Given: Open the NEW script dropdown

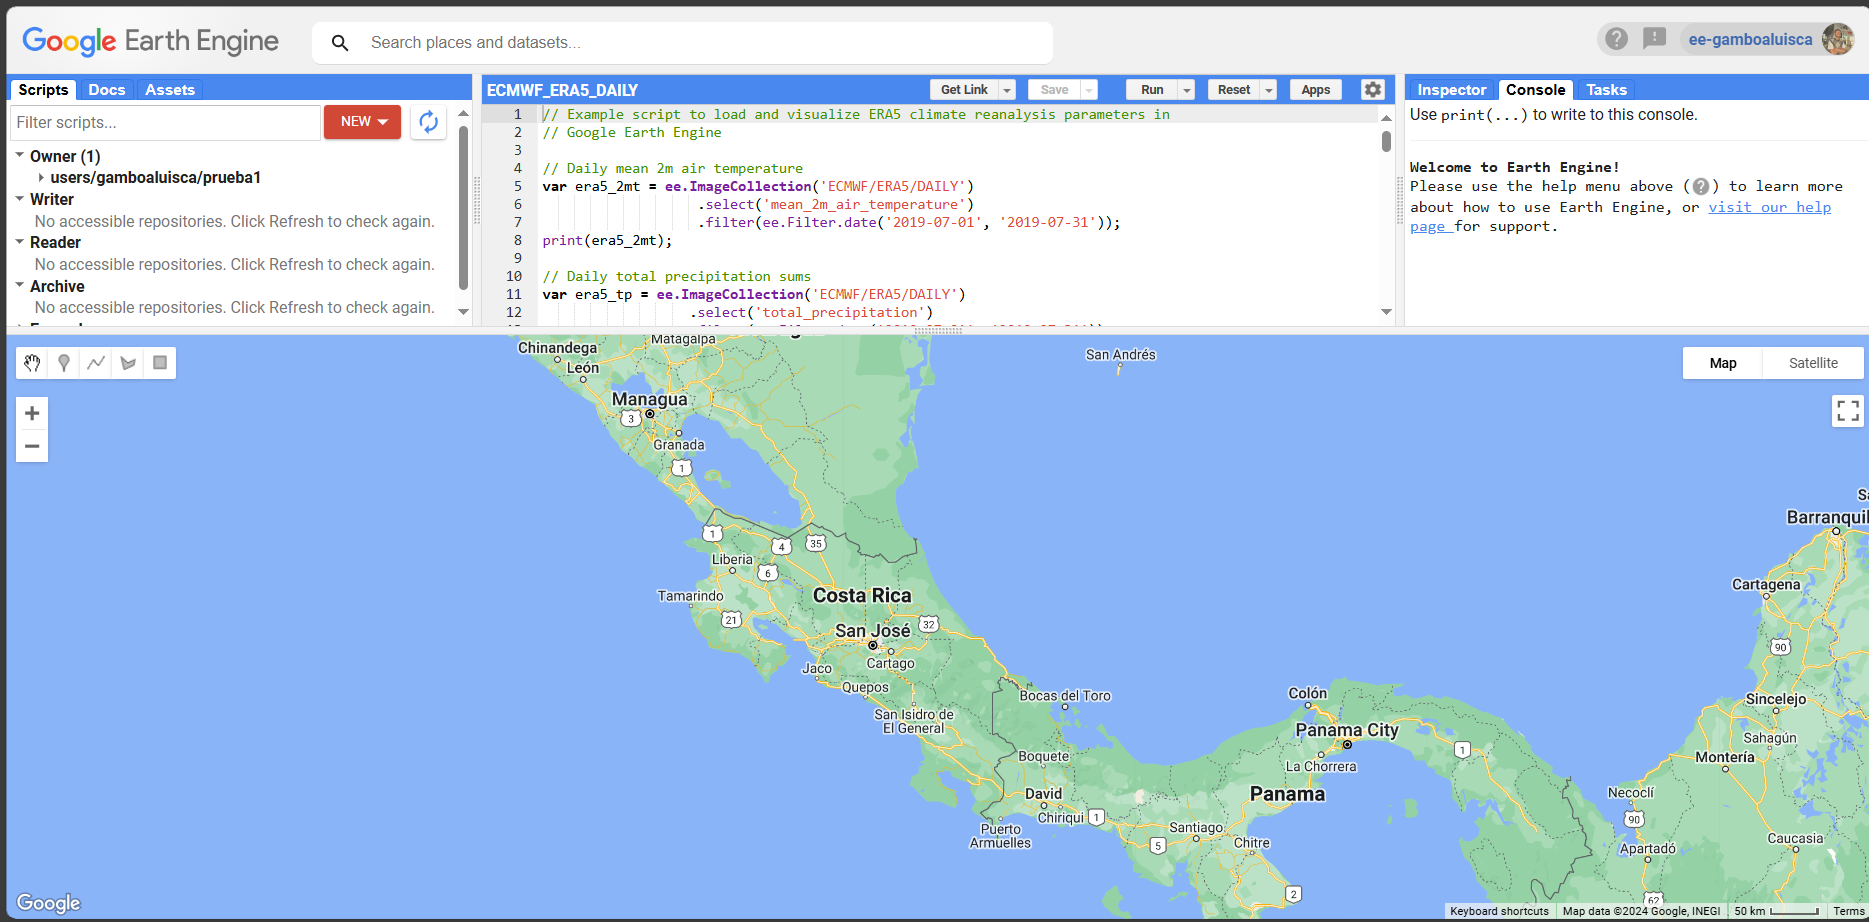Looking at the screenshot, I should [x=363, y=122].
